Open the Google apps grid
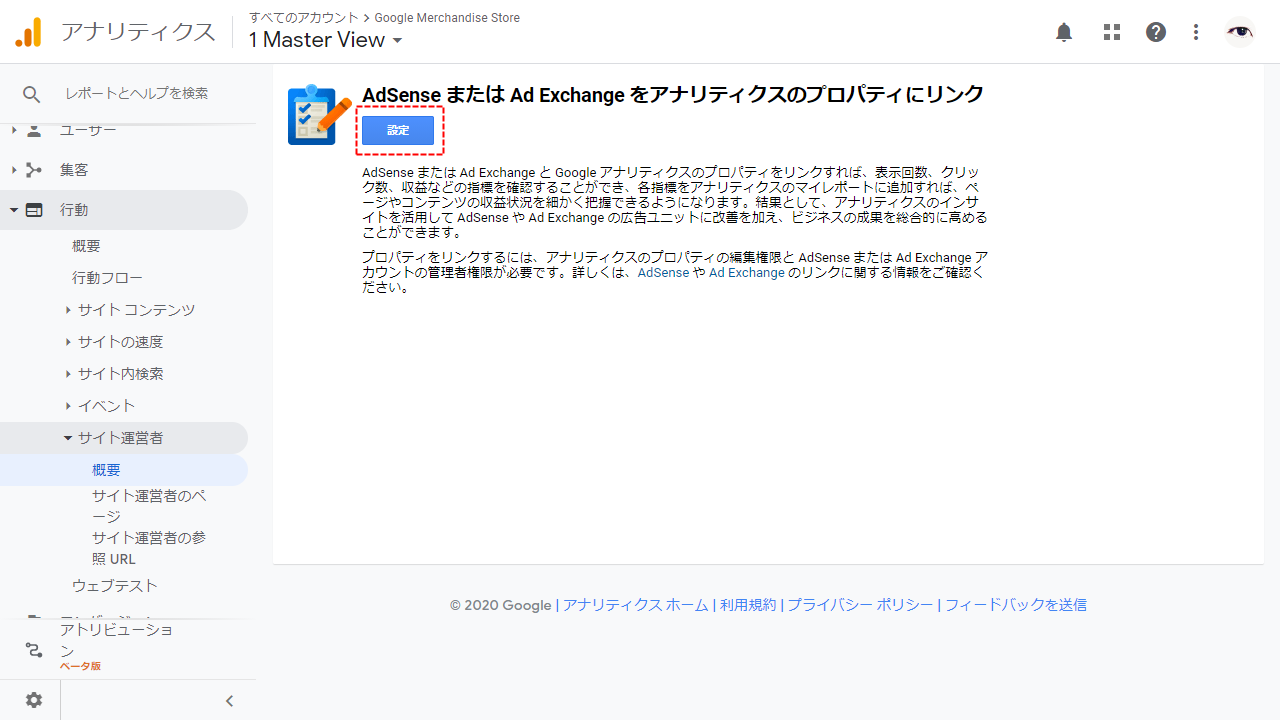 pos(1112,32)
